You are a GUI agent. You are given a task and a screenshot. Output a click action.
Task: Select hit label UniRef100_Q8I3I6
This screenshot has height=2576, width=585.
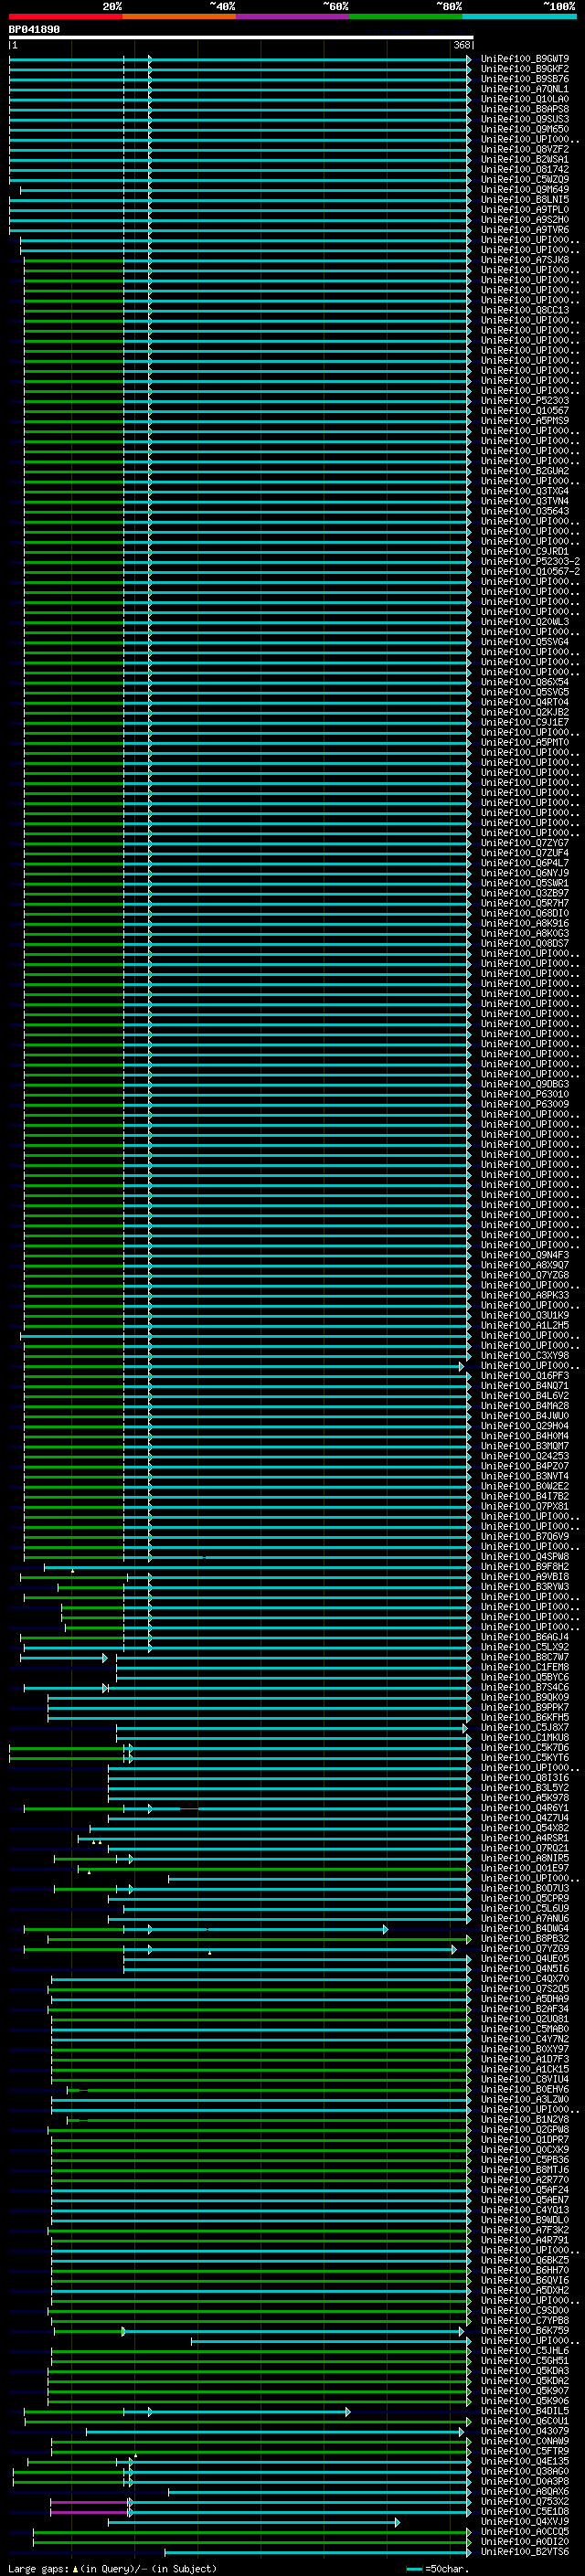click(x=525, y=1777)
